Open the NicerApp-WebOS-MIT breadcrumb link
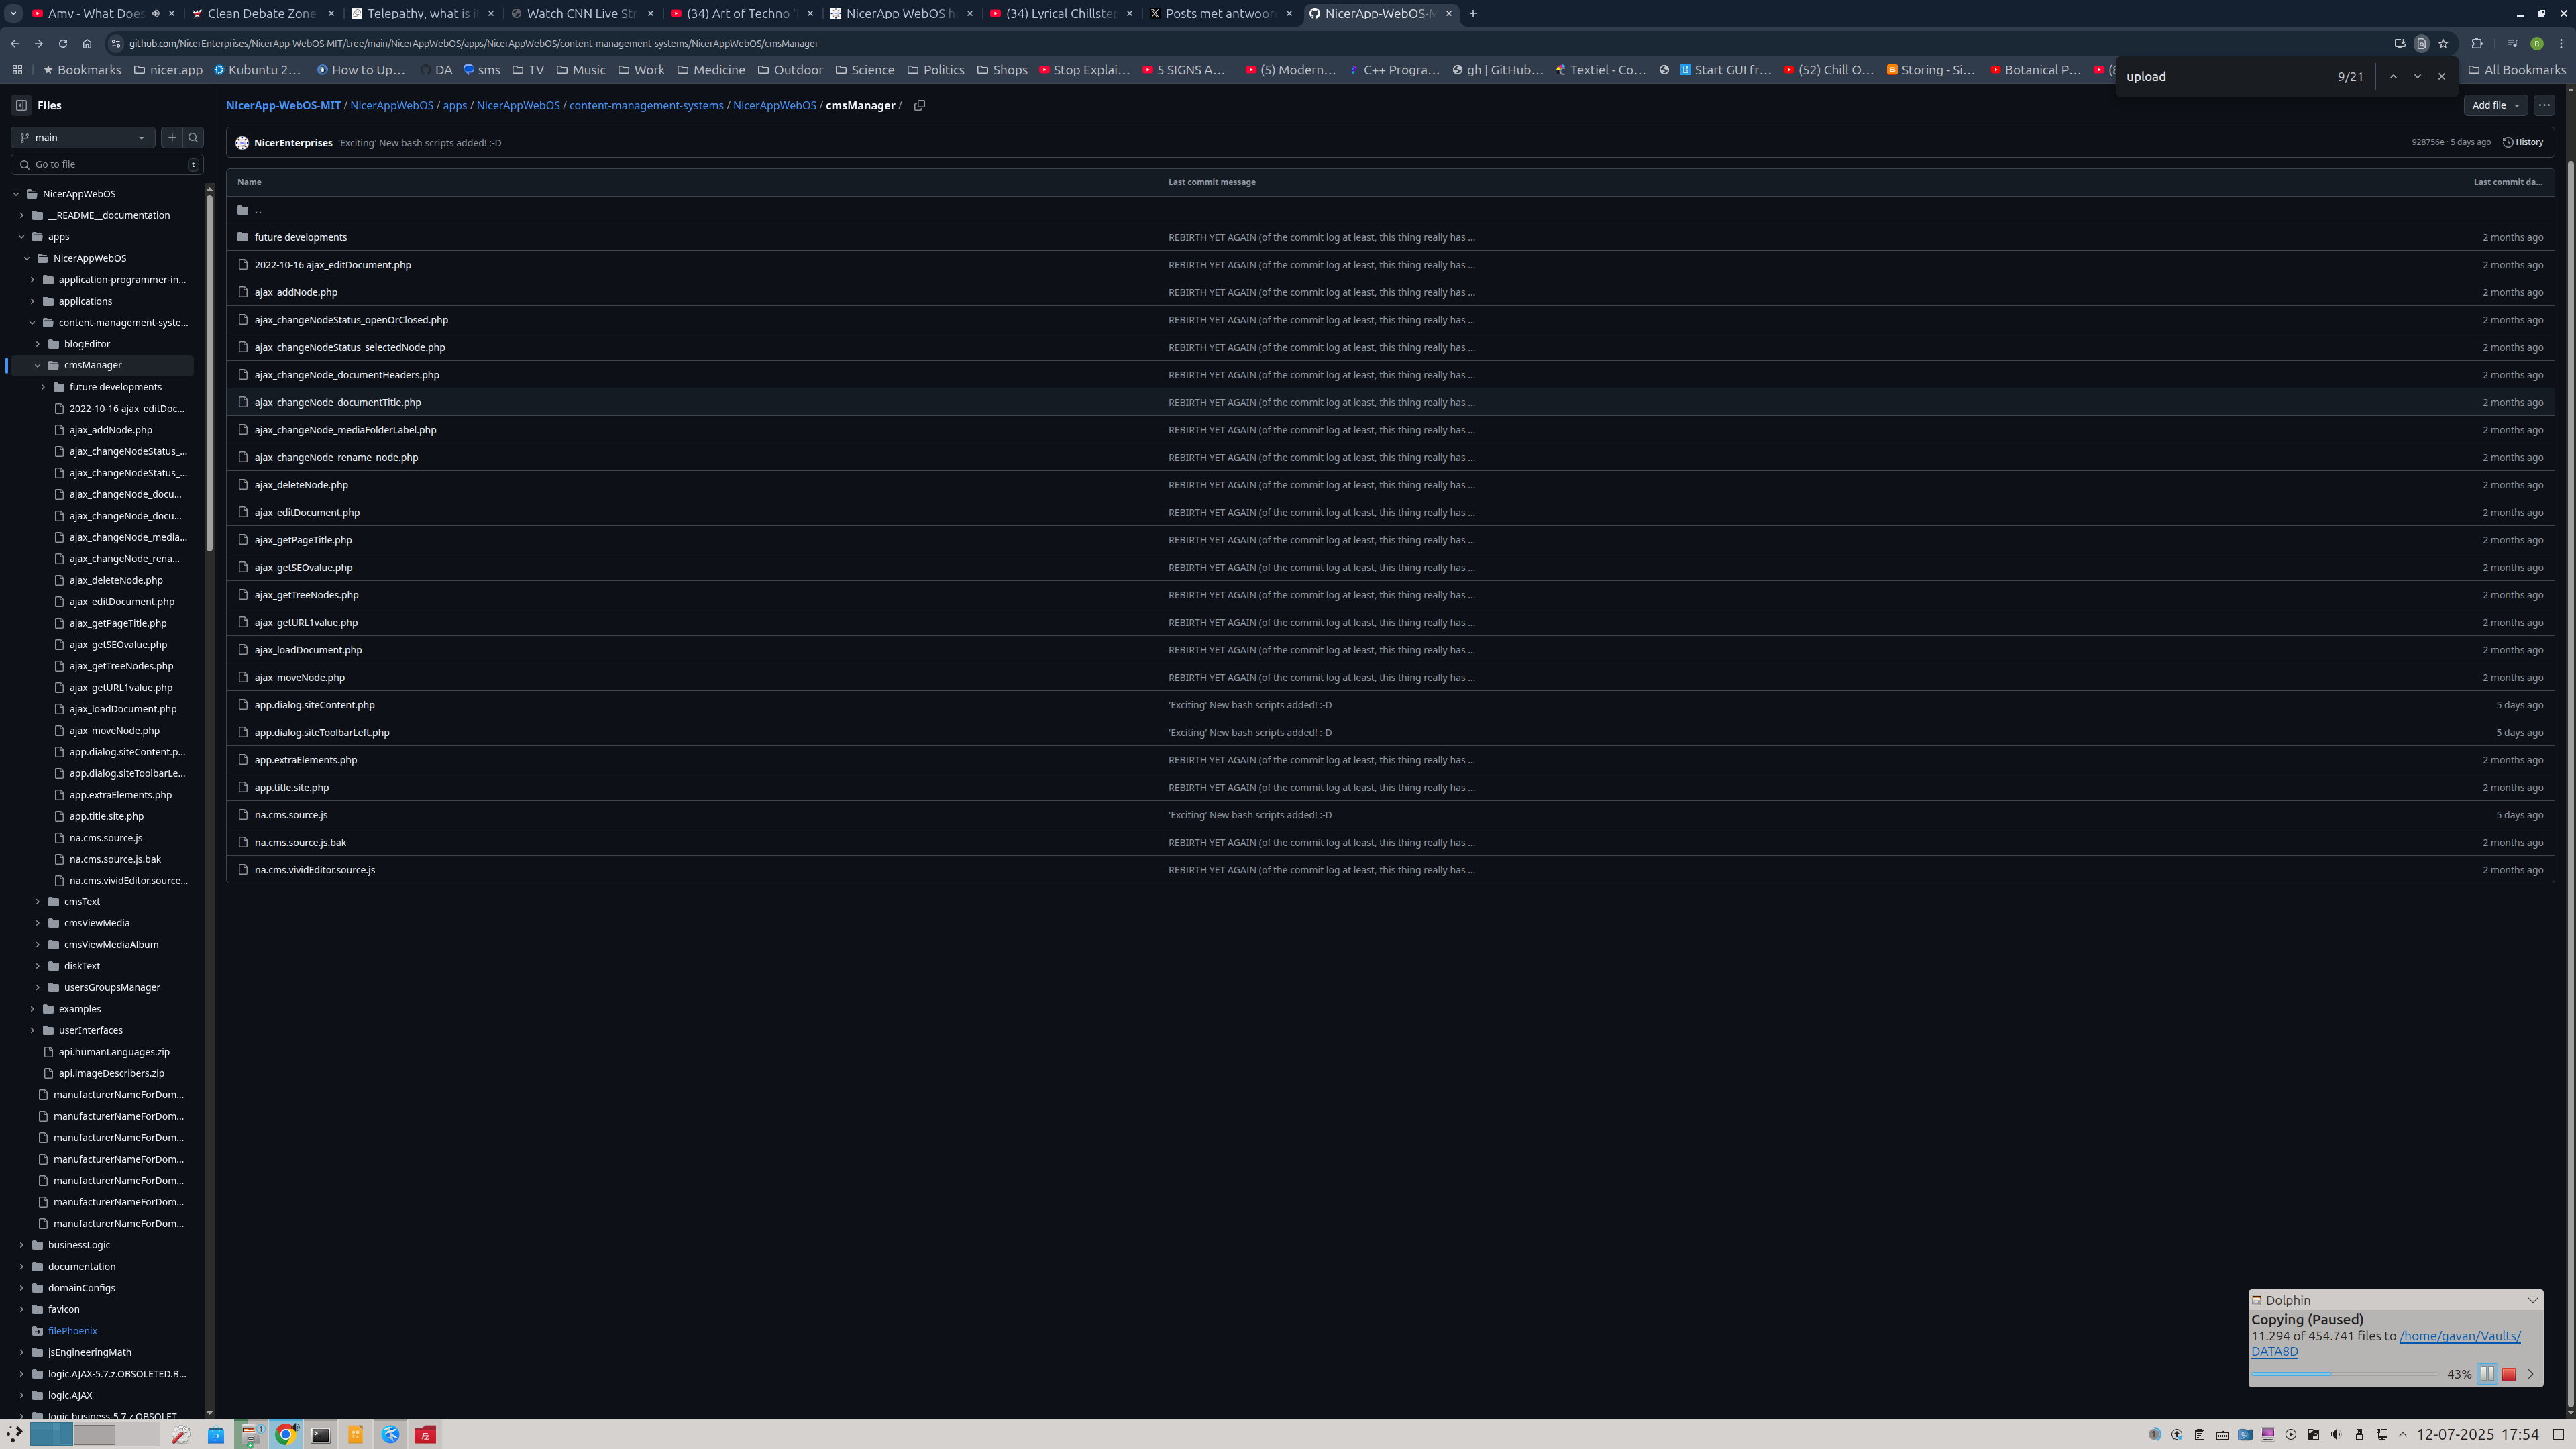Screen dimensions: 2576x1449 [x=283, y=105]
